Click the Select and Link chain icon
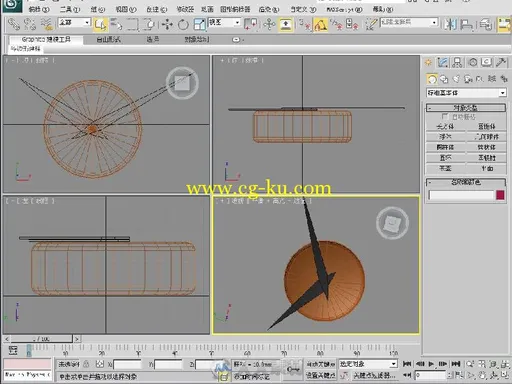Screen dimensions: 512x384 13,24
